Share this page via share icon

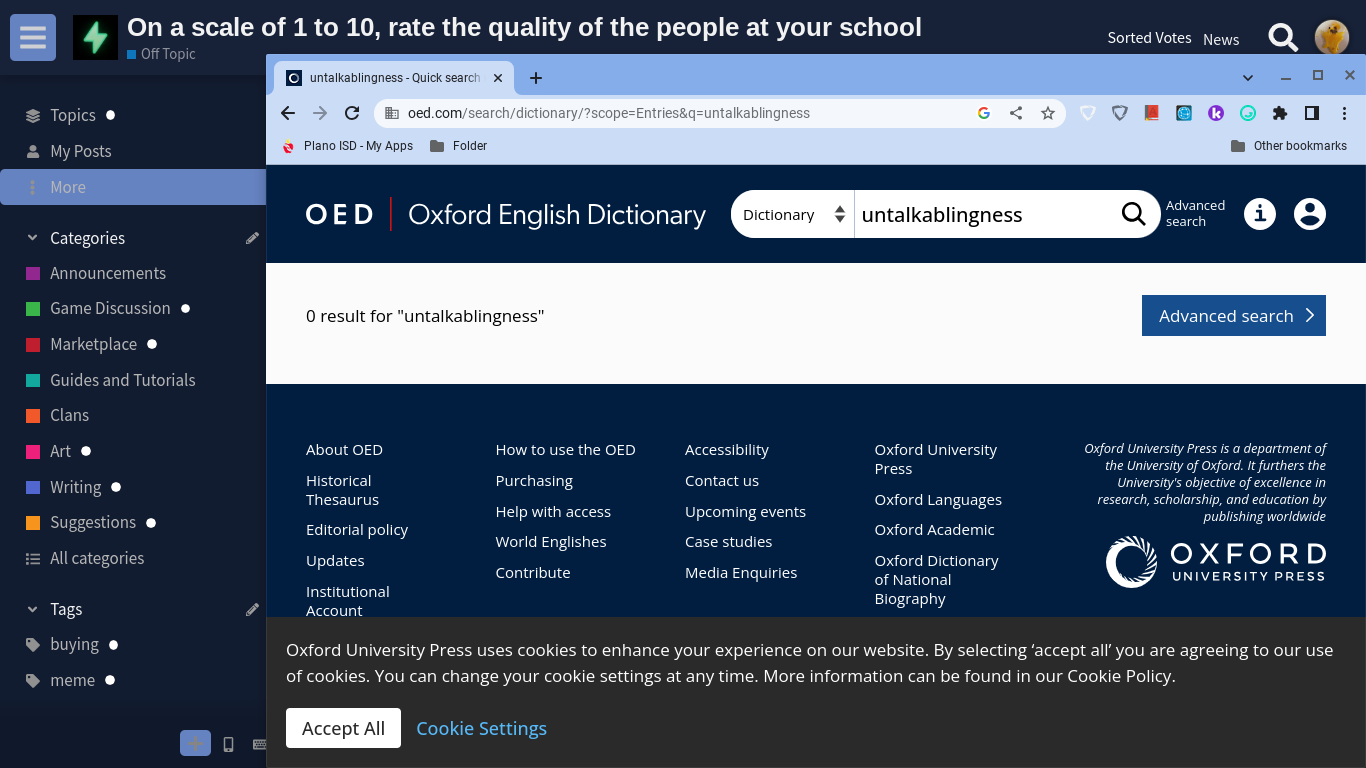coord(1016,113)
